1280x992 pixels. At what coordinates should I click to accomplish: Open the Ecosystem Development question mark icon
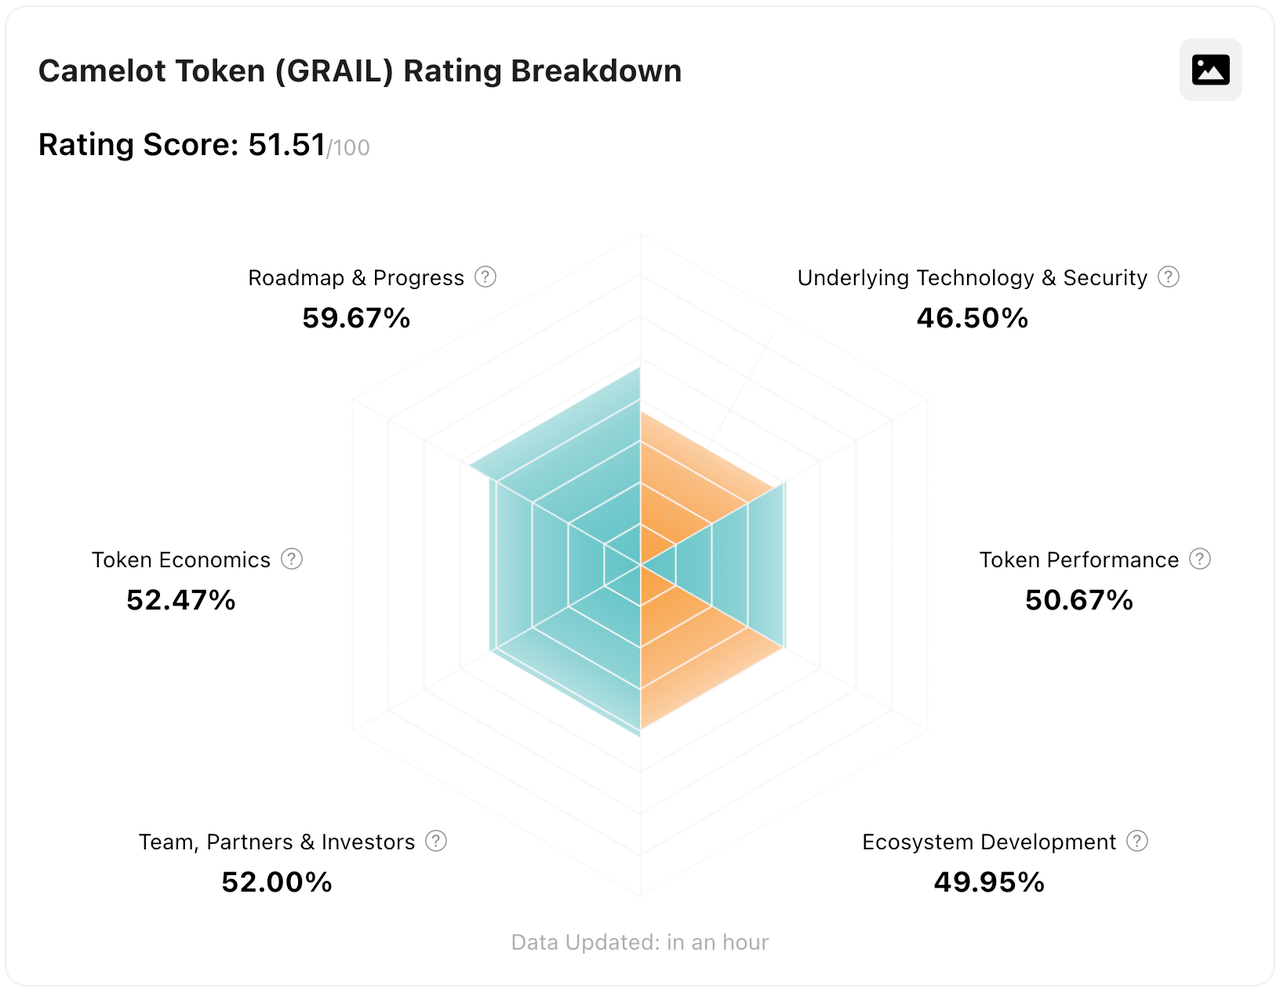click(x=1137, y=841)
